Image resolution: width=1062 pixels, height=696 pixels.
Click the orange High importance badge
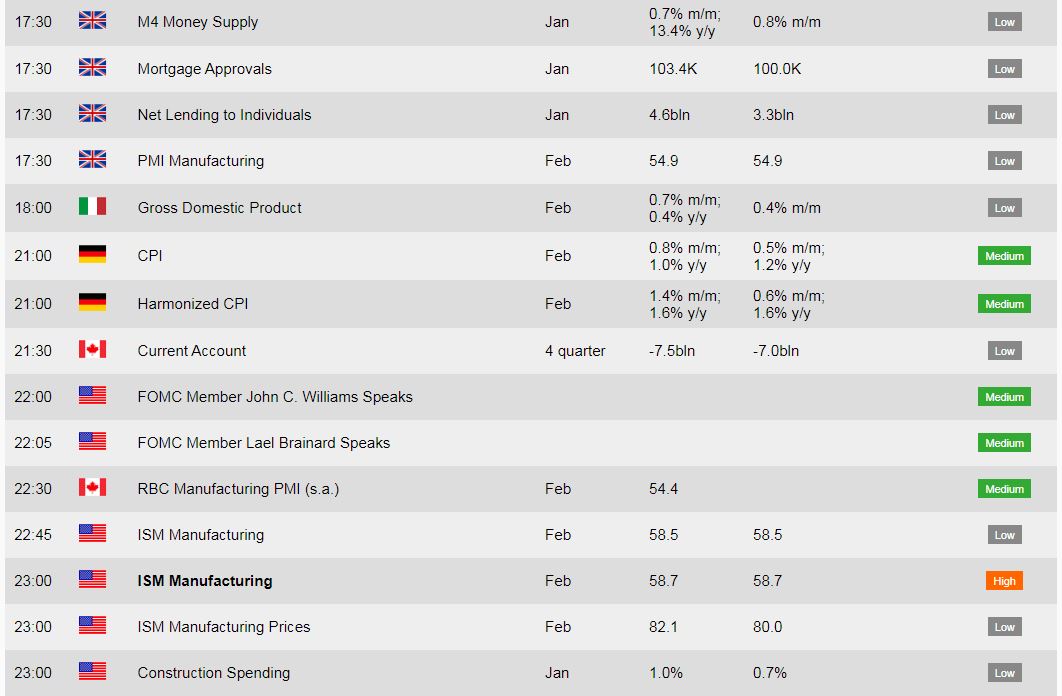(1004, 581)
